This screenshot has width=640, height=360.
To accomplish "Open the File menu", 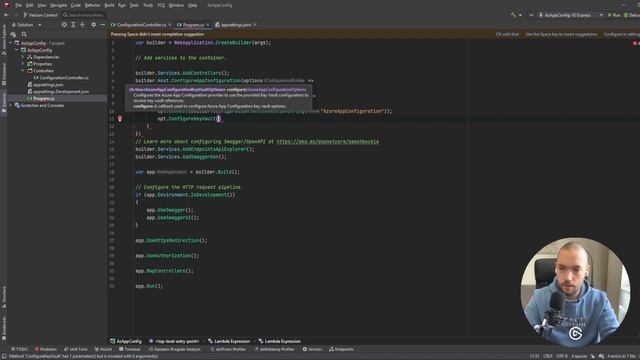I will point(18,5).
